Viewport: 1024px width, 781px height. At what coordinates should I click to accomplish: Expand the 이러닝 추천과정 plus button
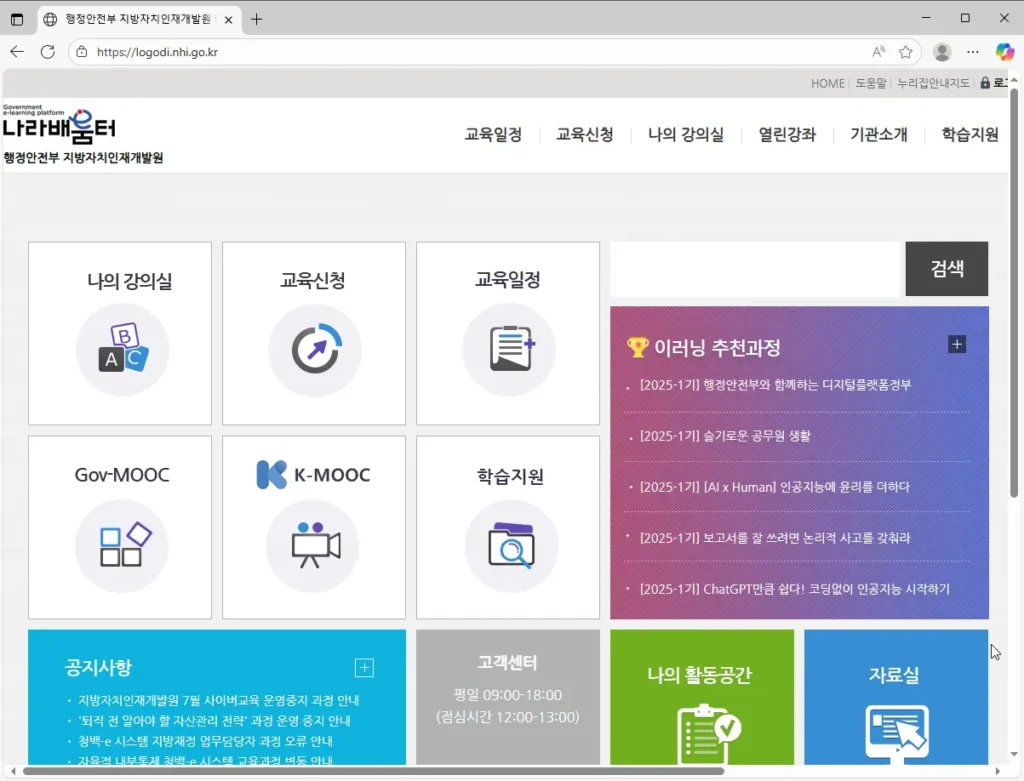(x=957, y=345)
